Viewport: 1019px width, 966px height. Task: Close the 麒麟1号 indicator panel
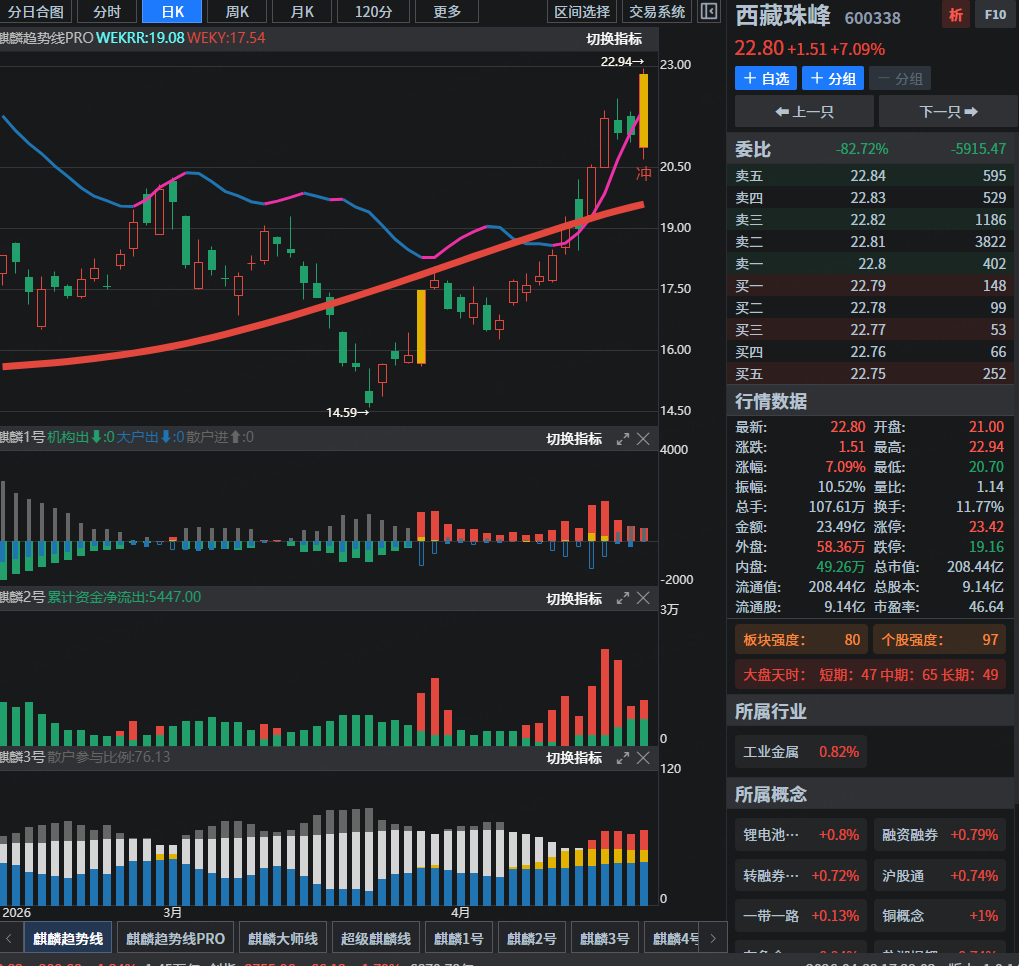click(x=643, y=439)
